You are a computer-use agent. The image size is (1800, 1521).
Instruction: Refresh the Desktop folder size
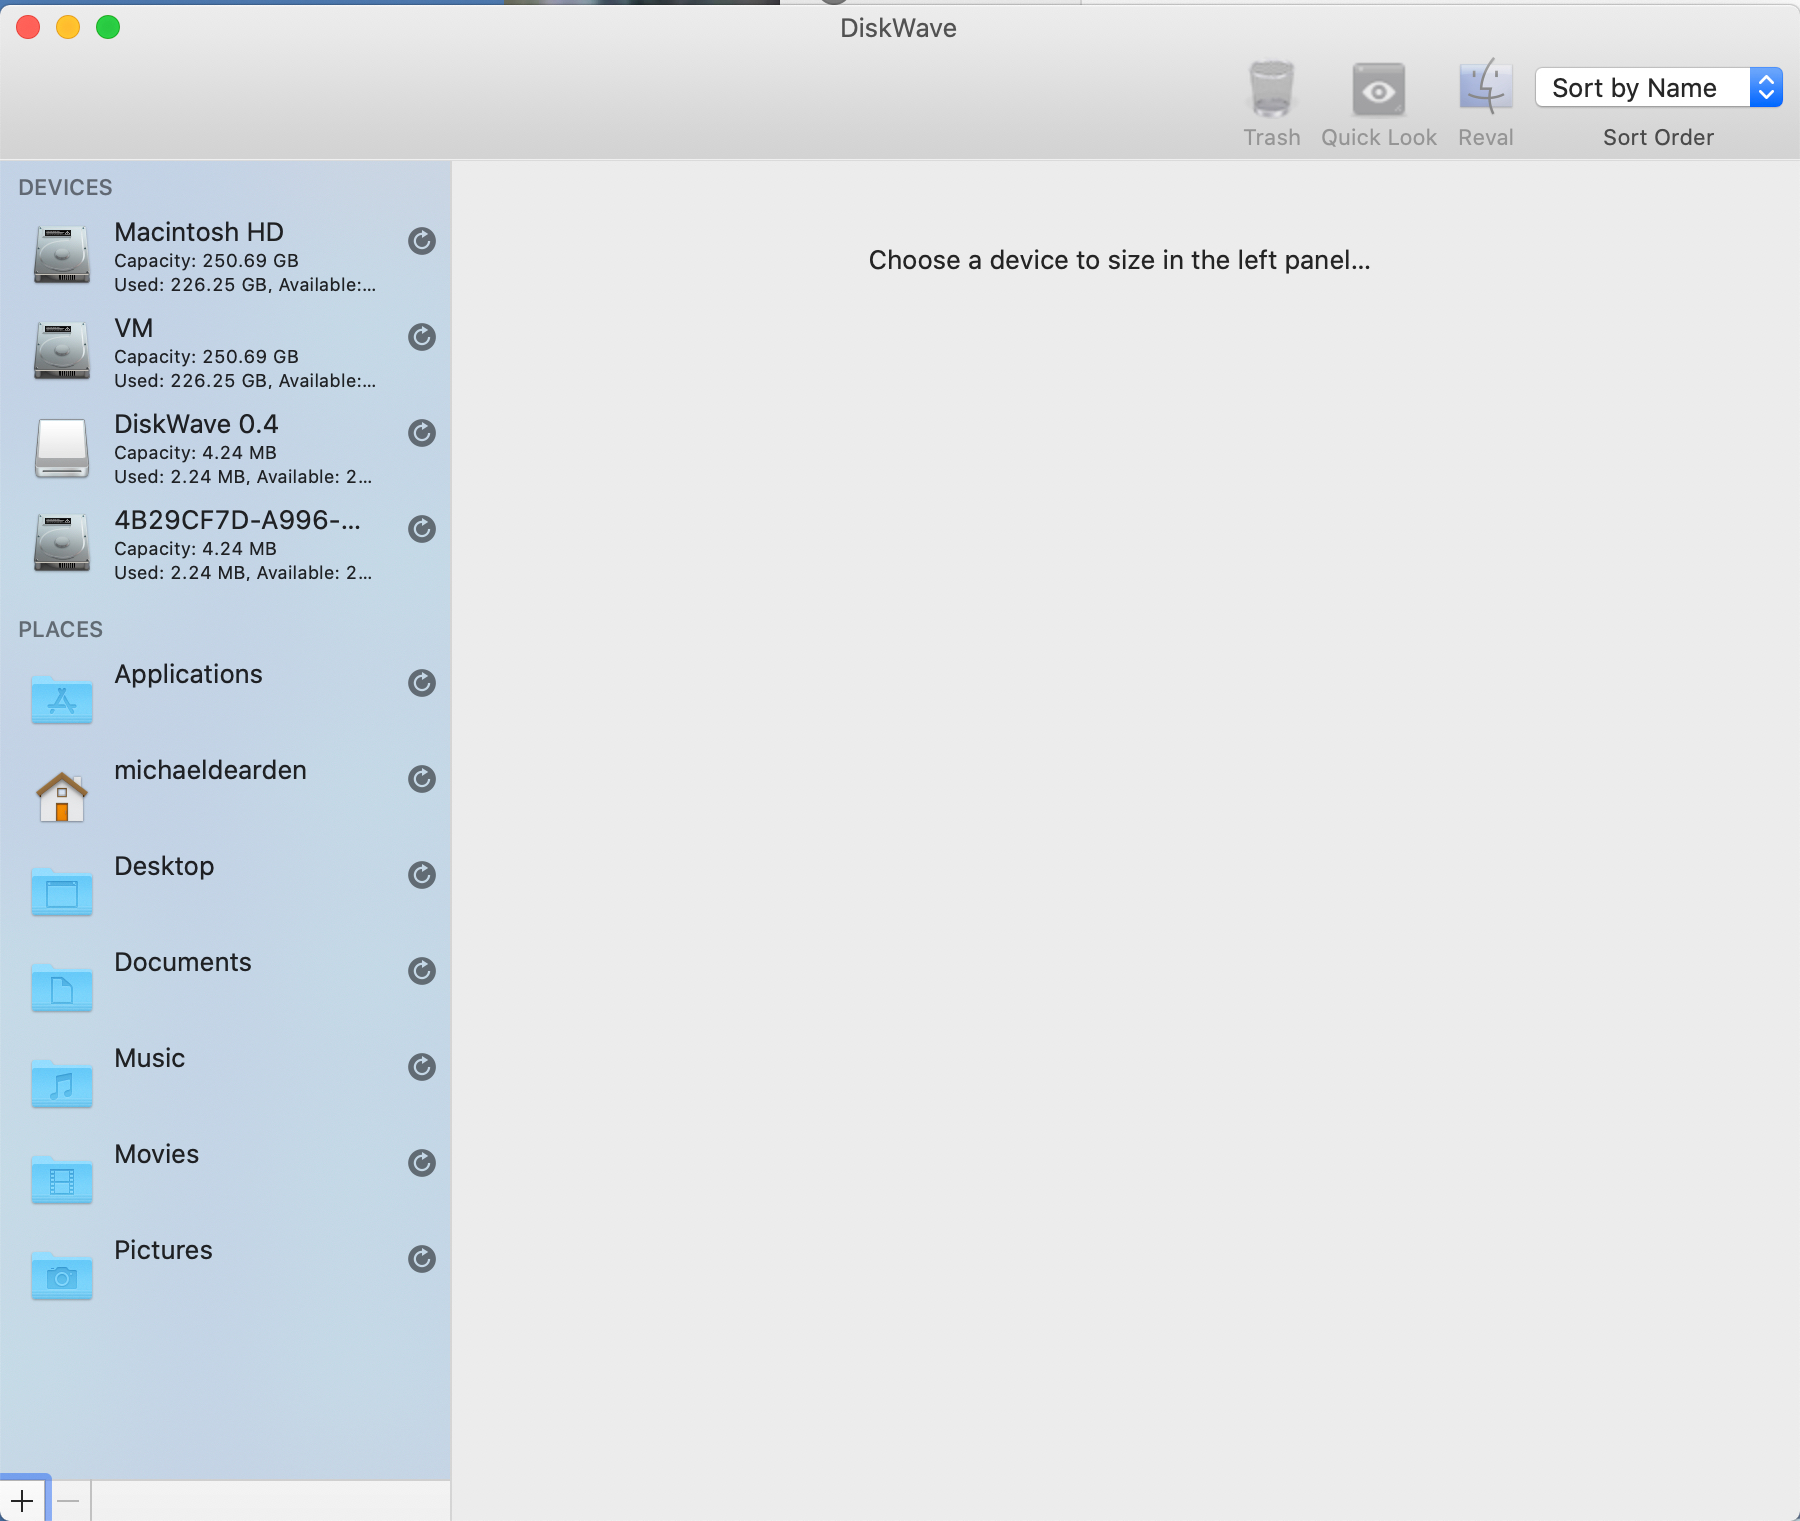point(422,875)
